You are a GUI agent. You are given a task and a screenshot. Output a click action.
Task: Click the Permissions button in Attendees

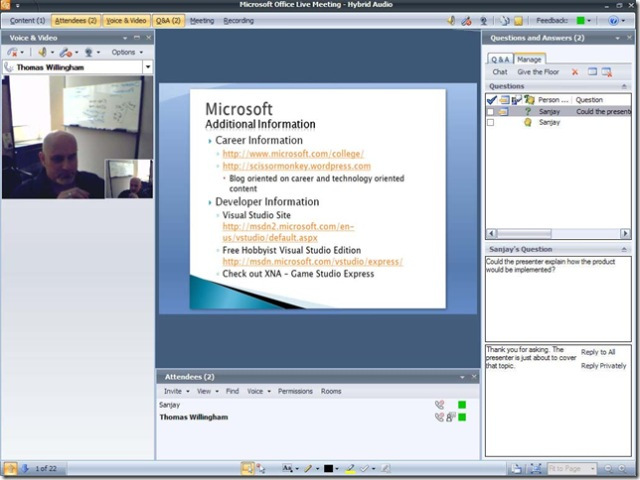tap(295, 391)
